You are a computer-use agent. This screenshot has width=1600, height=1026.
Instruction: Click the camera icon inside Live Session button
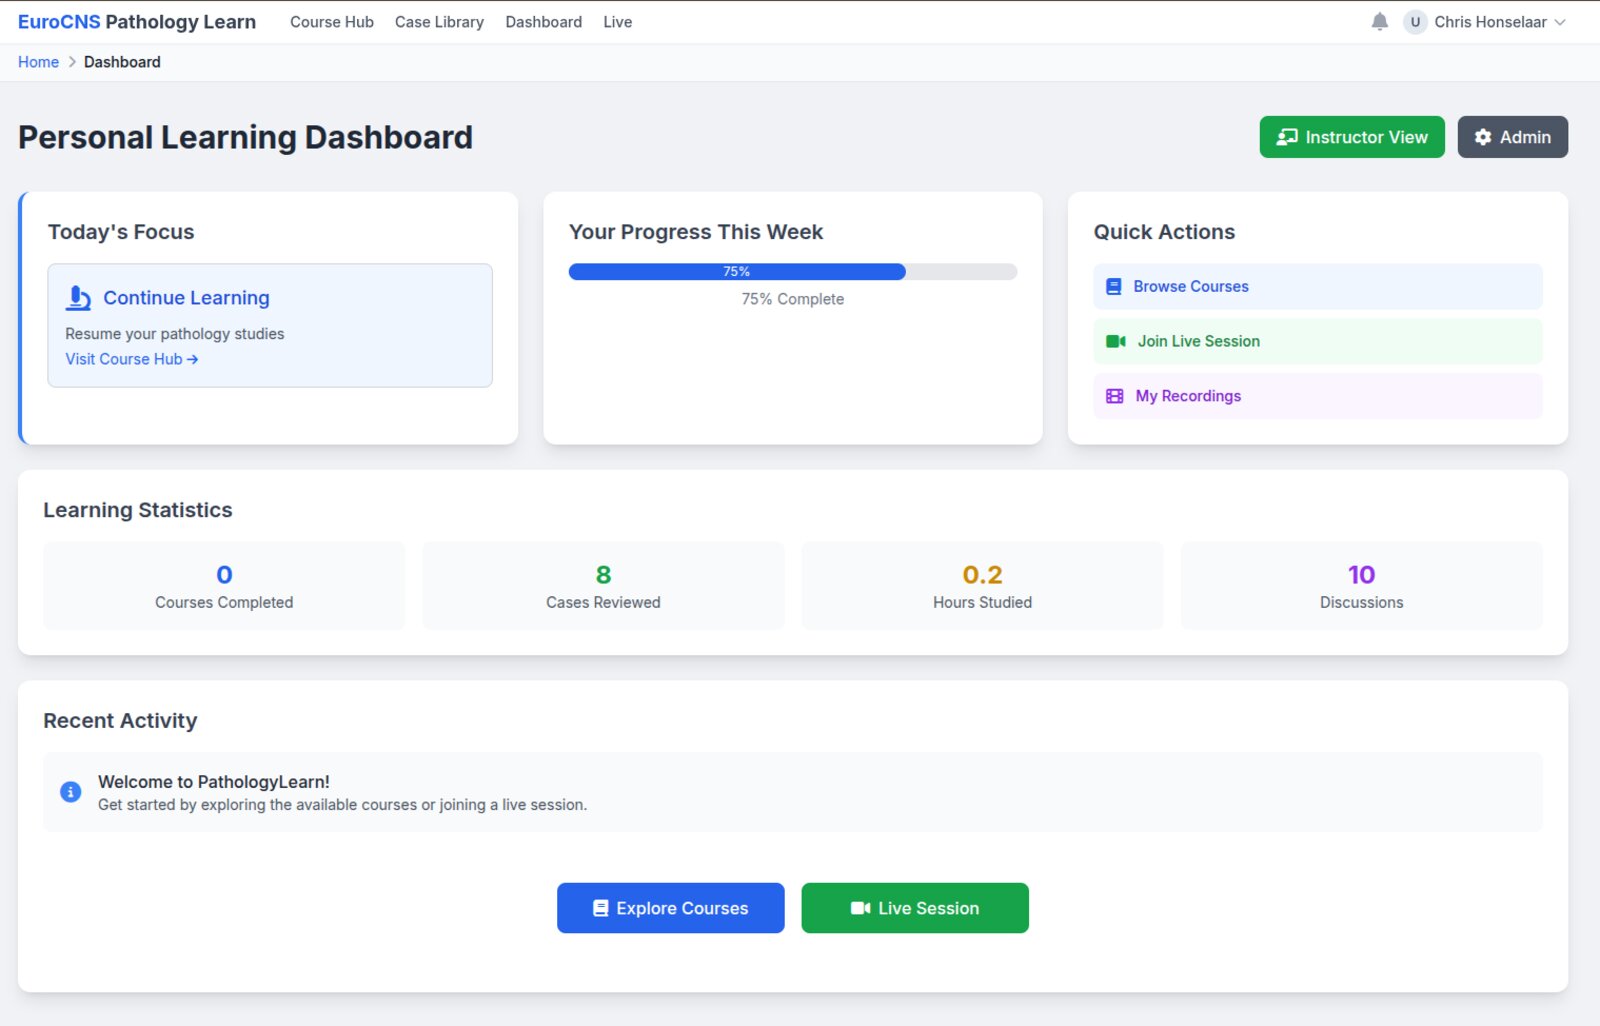860,908
